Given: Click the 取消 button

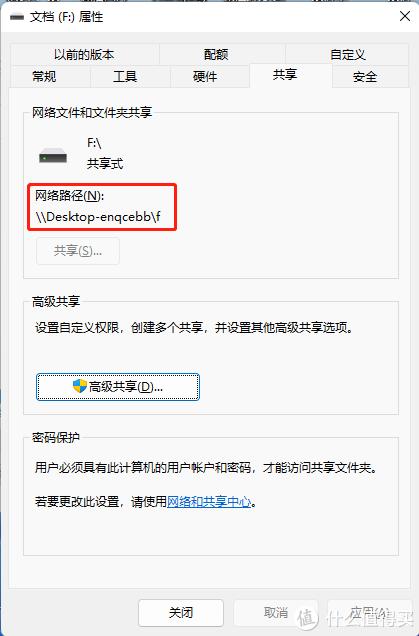Looking at the screenshot, I should 276,613.
